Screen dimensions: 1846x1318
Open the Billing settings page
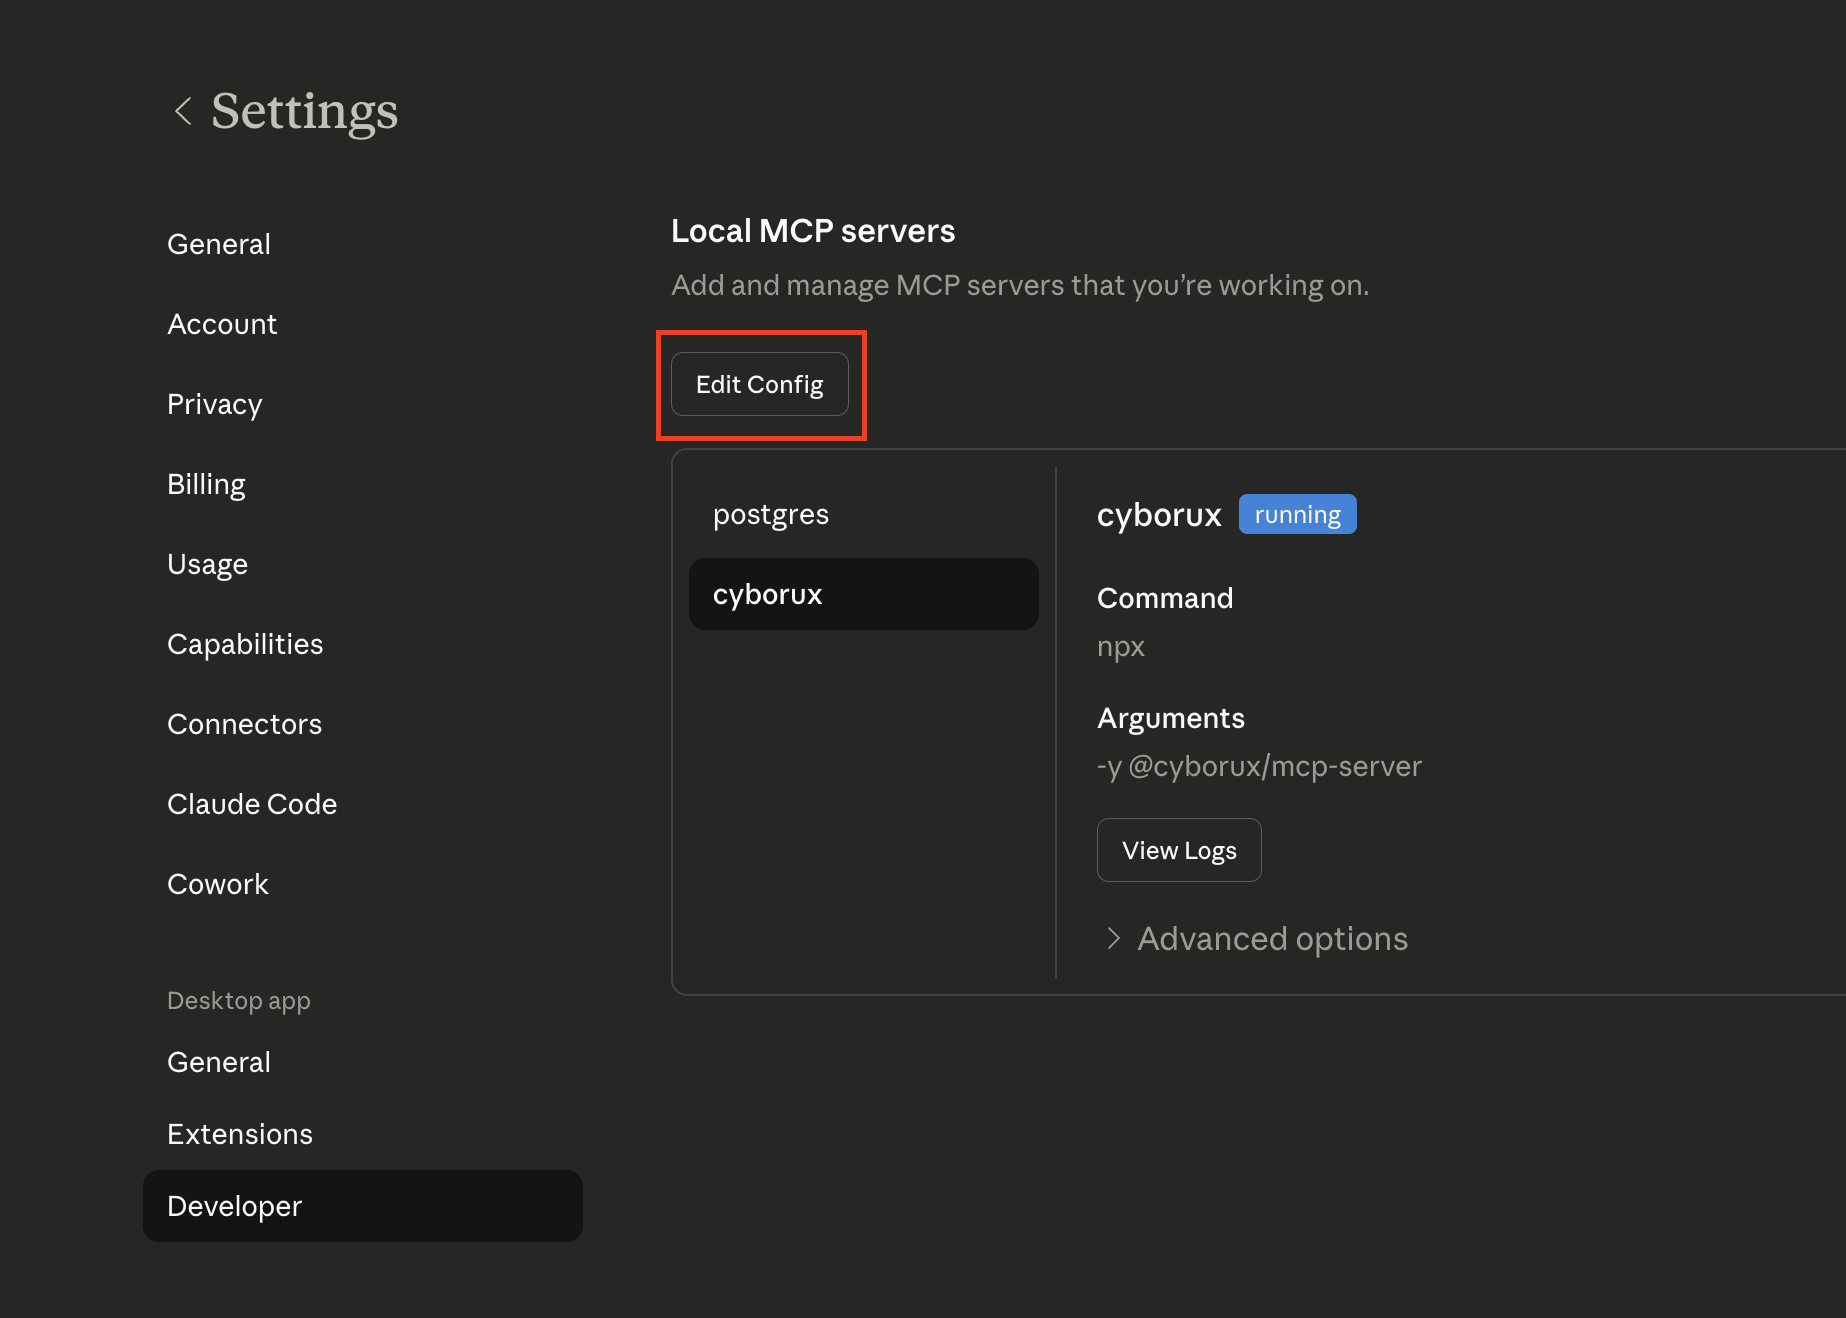(206, 483)
